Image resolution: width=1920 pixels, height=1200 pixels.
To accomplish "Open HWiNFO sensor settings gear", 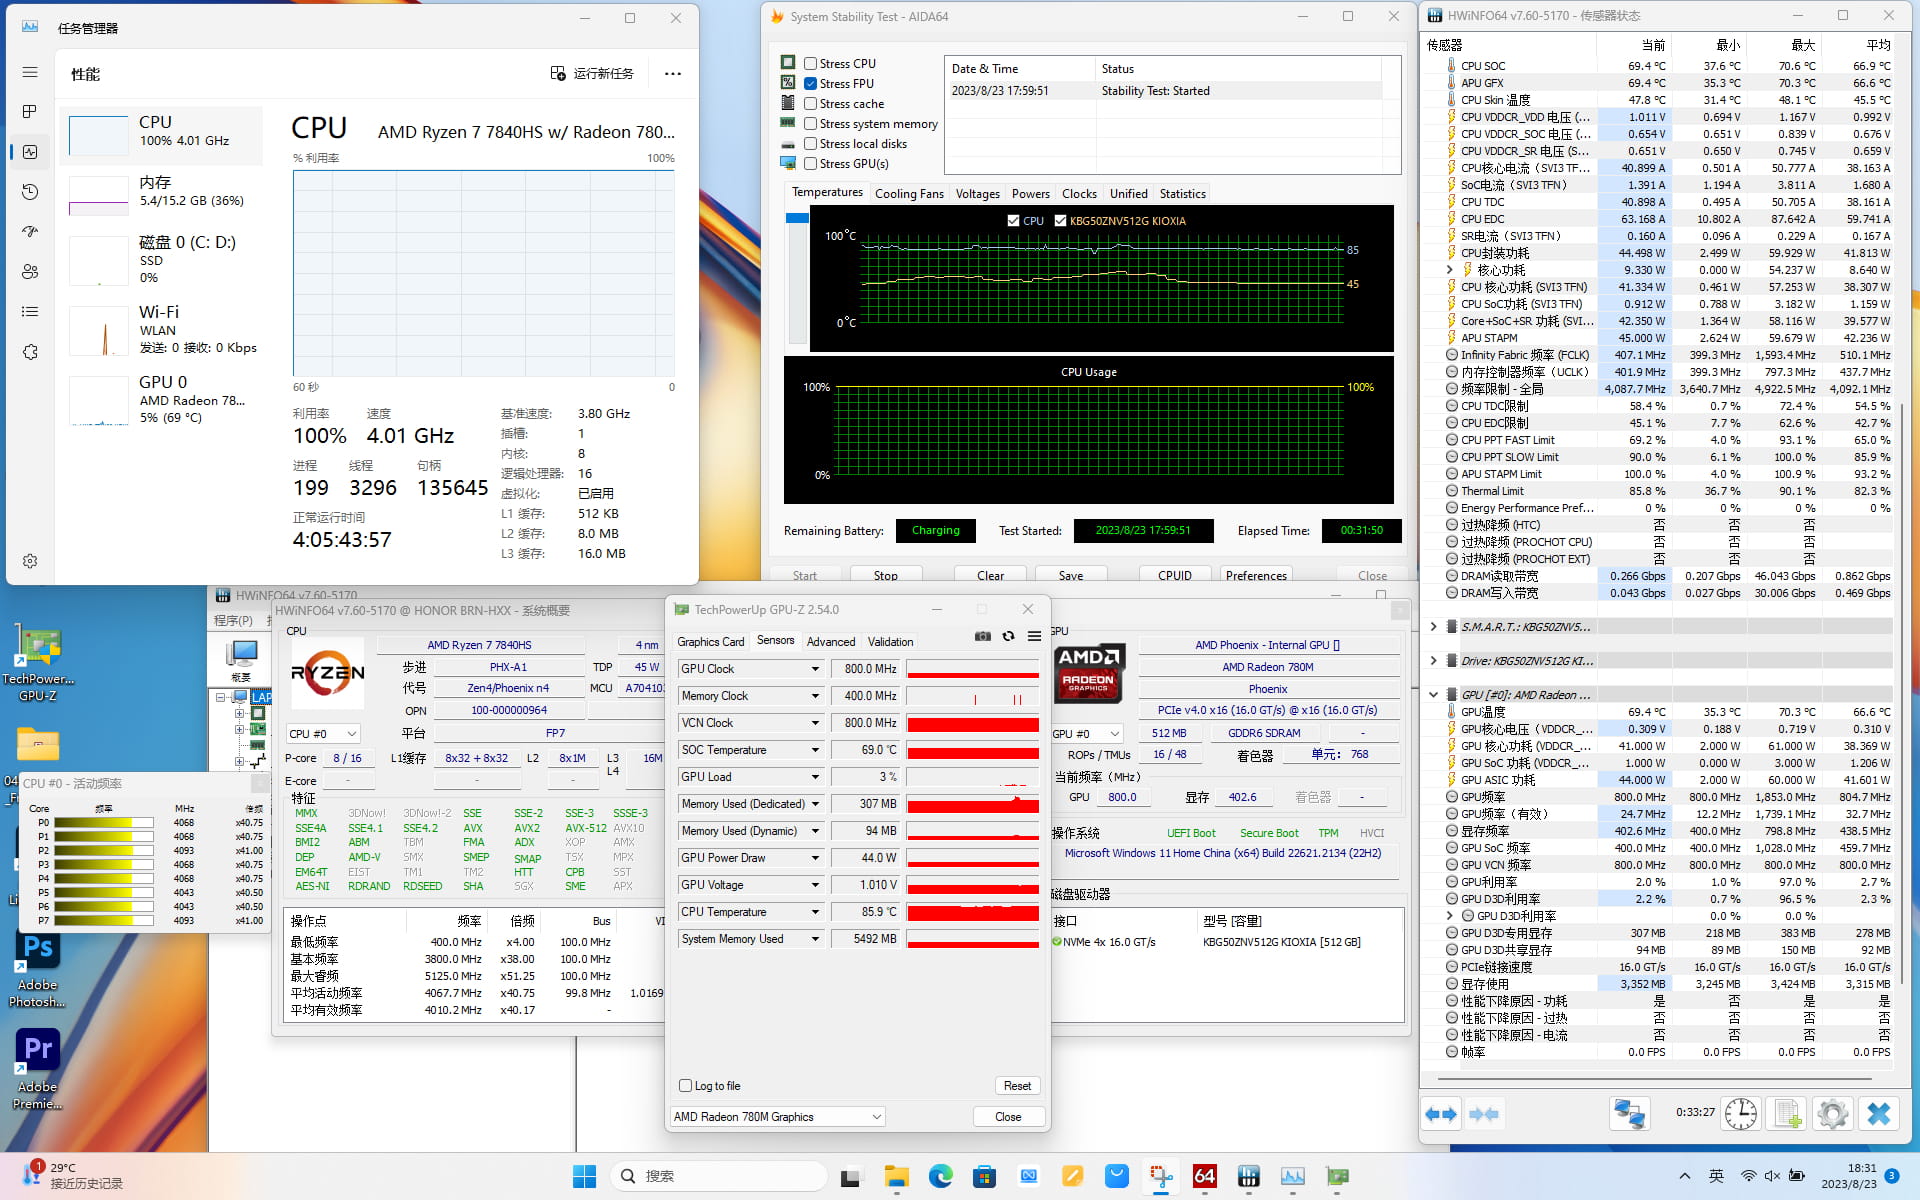I will (1833, 1113).
